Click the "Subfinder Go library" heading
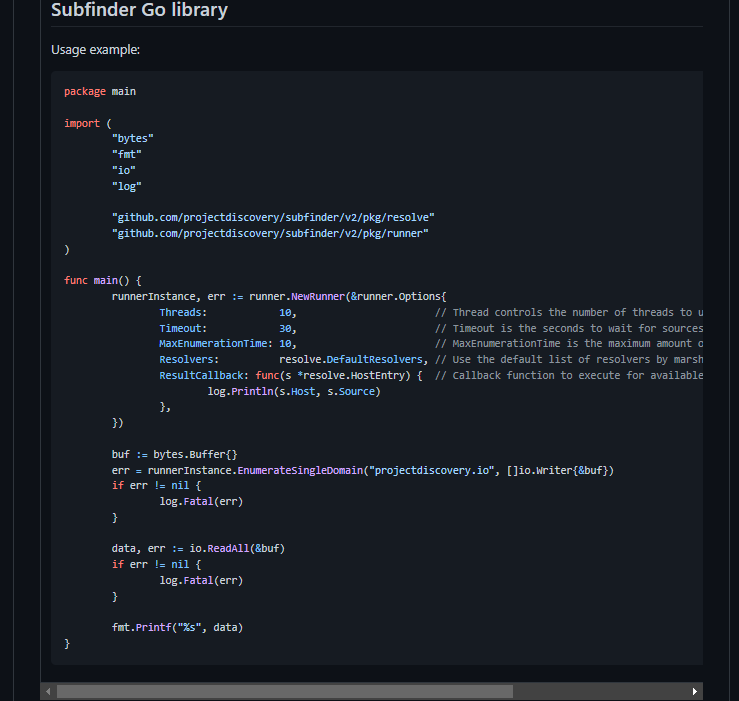 pos(139,10)
